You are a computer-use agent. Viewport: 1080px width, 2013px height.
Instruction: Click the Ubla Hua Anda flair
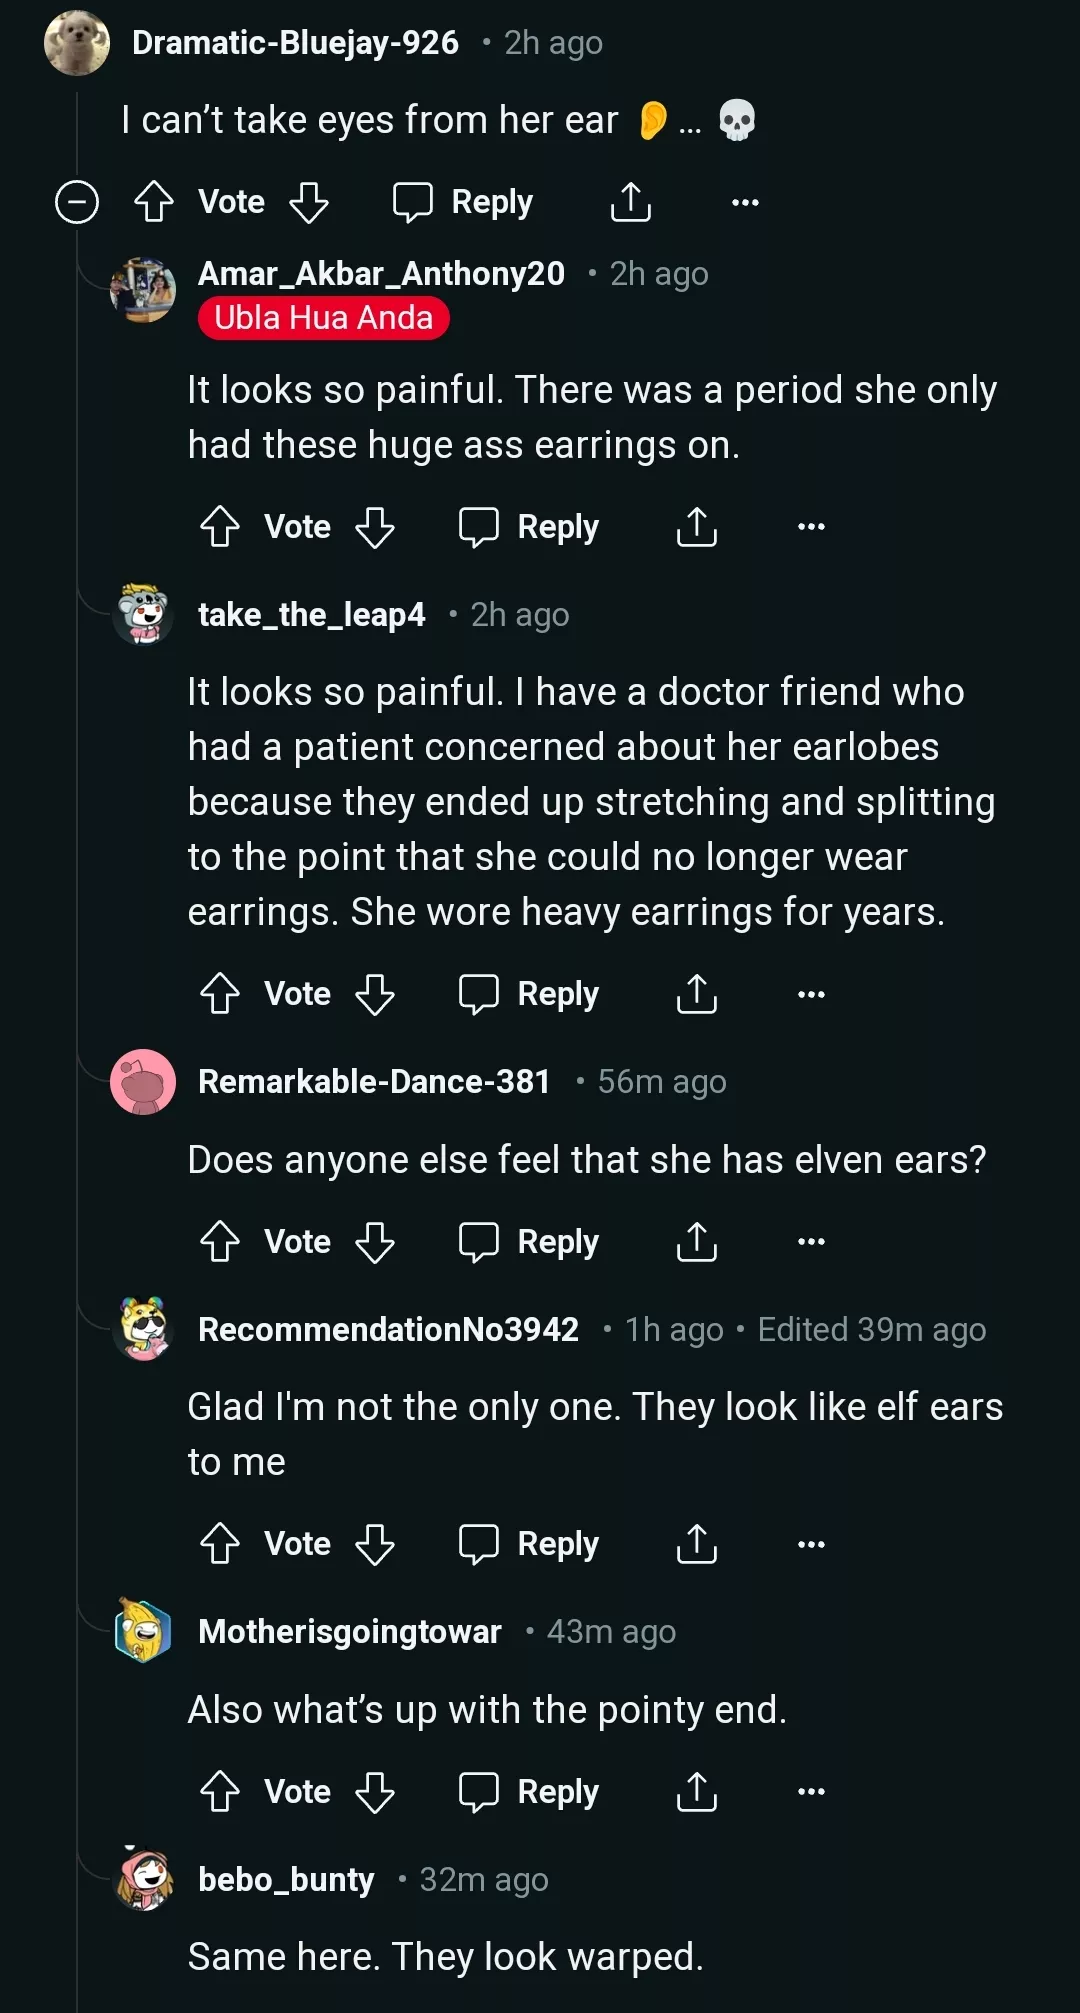323,318
